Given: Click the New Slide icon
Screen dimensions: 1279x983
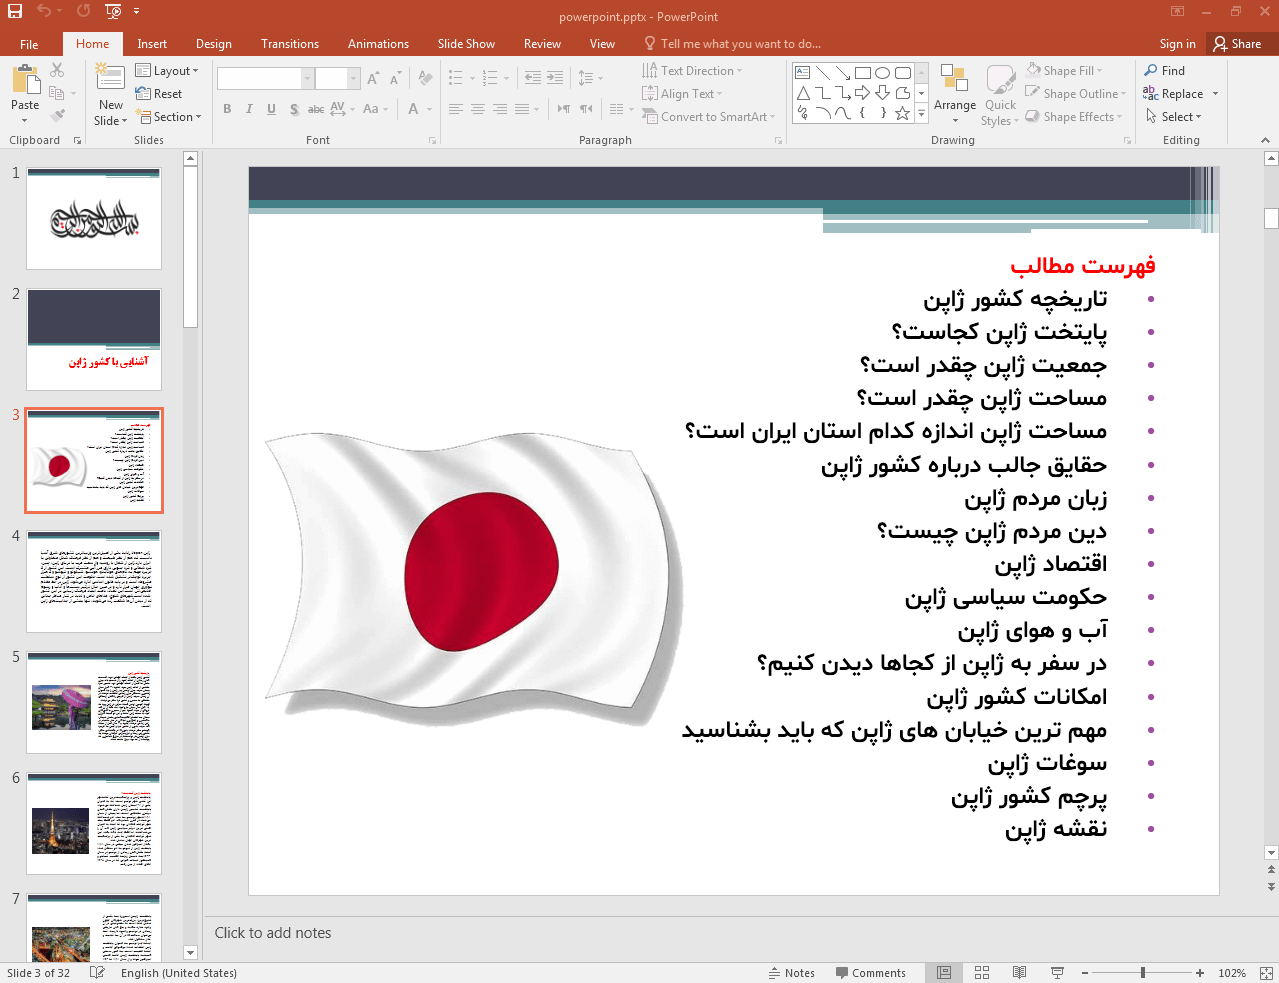Looking at the screenshot, I should 110,78.
